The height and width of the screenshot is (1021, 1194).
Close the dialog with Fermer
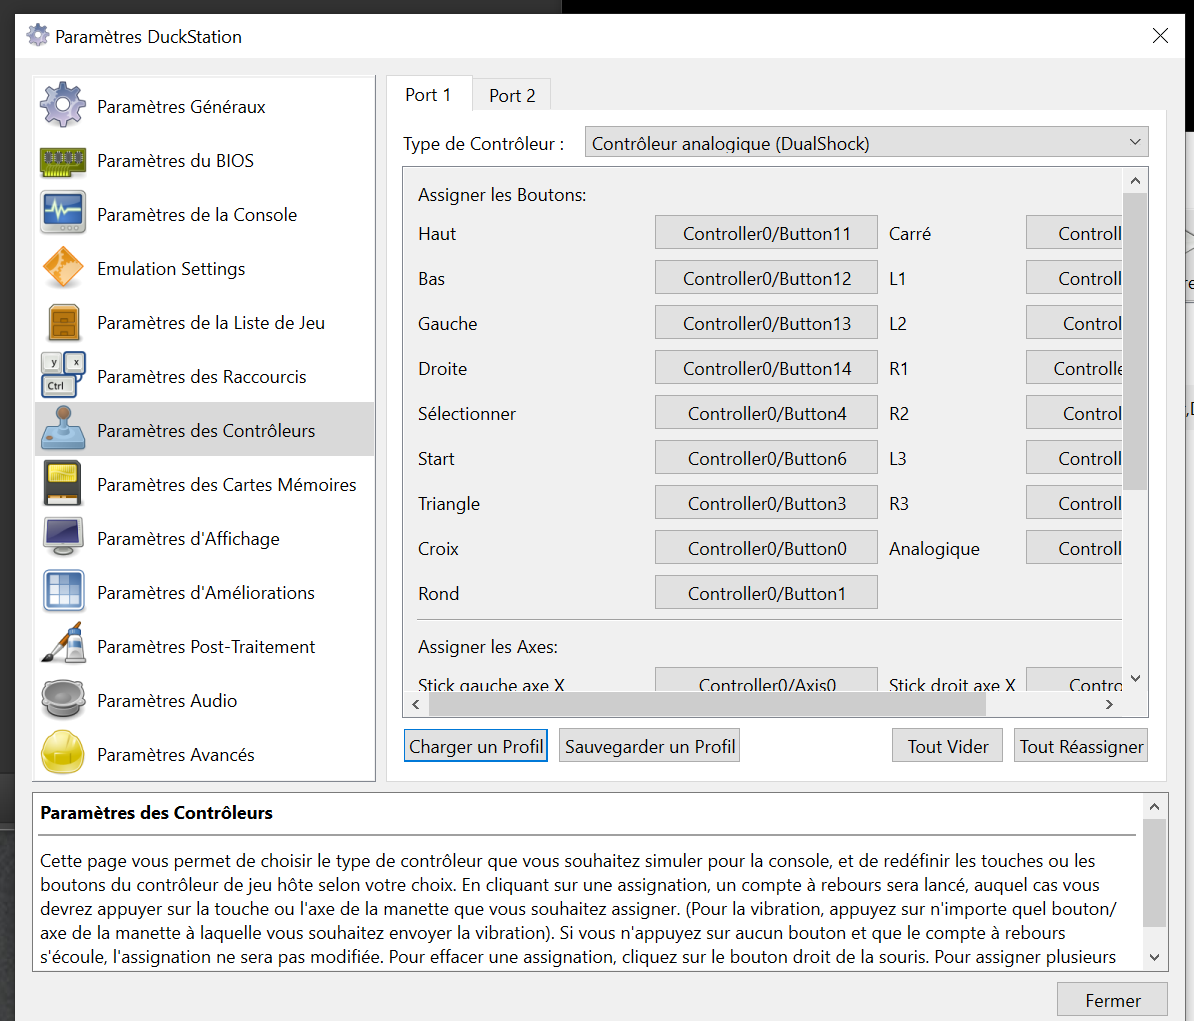click(1113, 1000)
